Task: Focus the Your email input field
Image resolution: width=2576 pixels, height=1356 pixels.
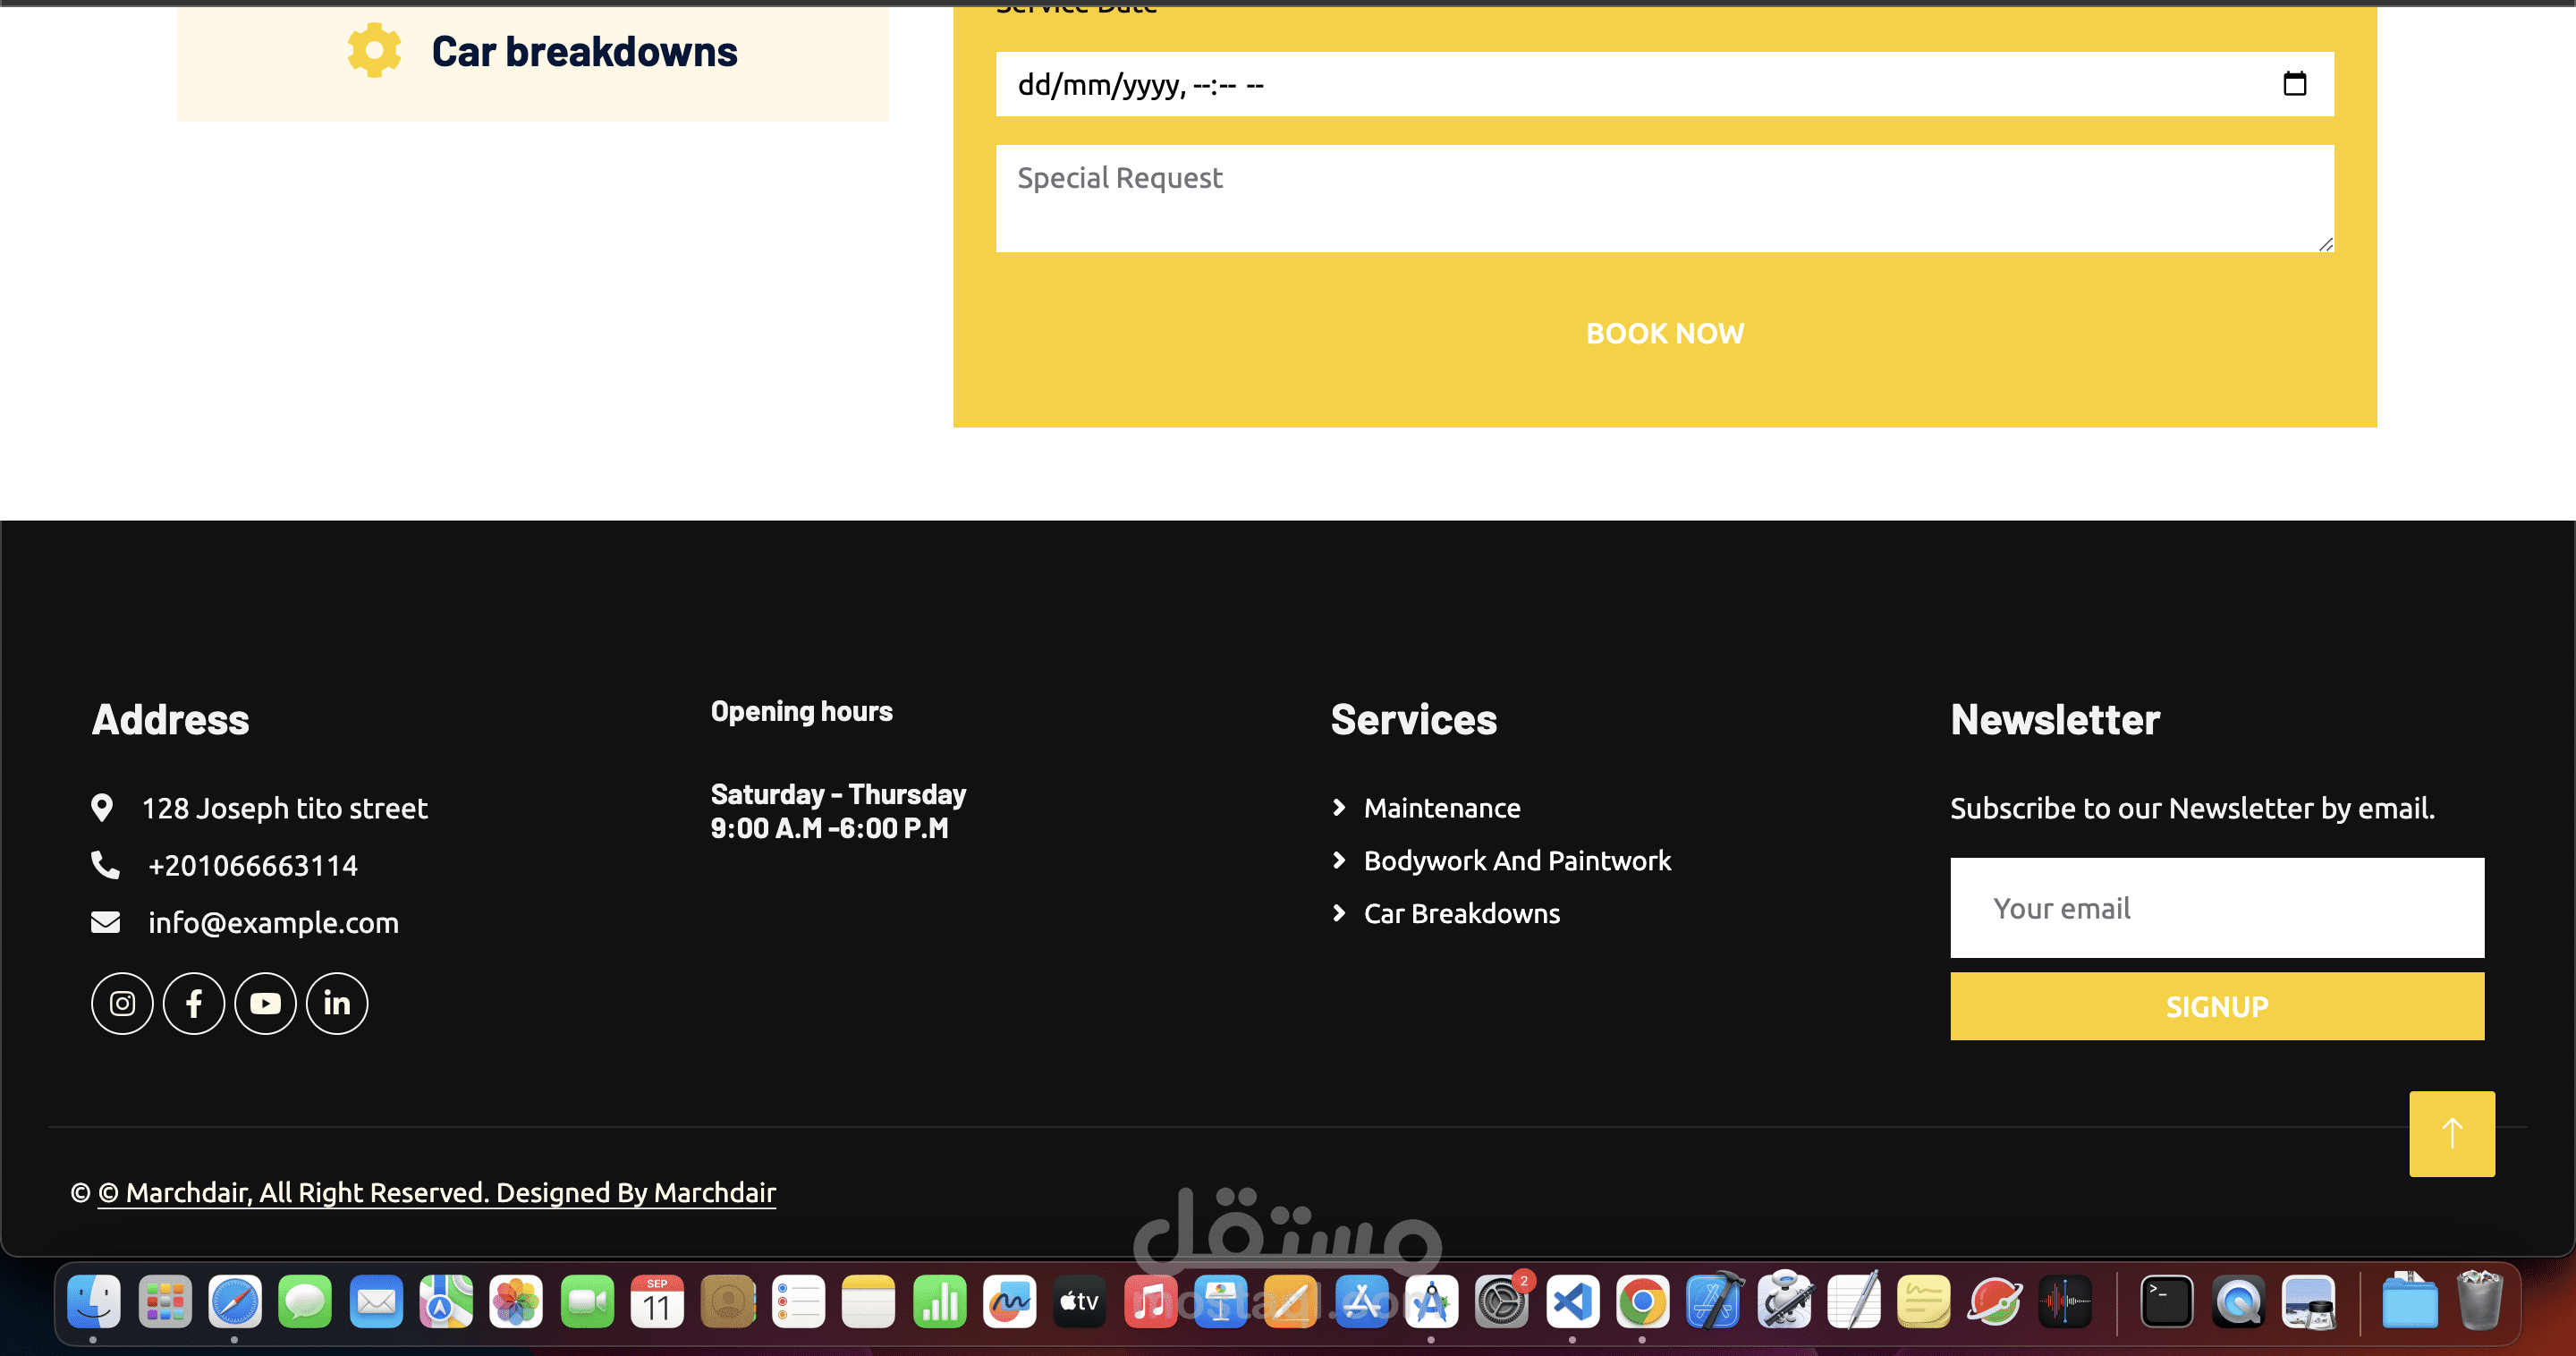Action: (2216, 908)
